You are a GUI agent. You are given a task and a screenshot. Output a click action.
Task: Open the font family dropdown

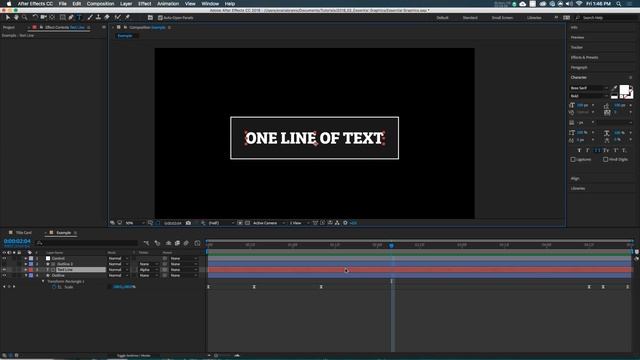[589, 88]
